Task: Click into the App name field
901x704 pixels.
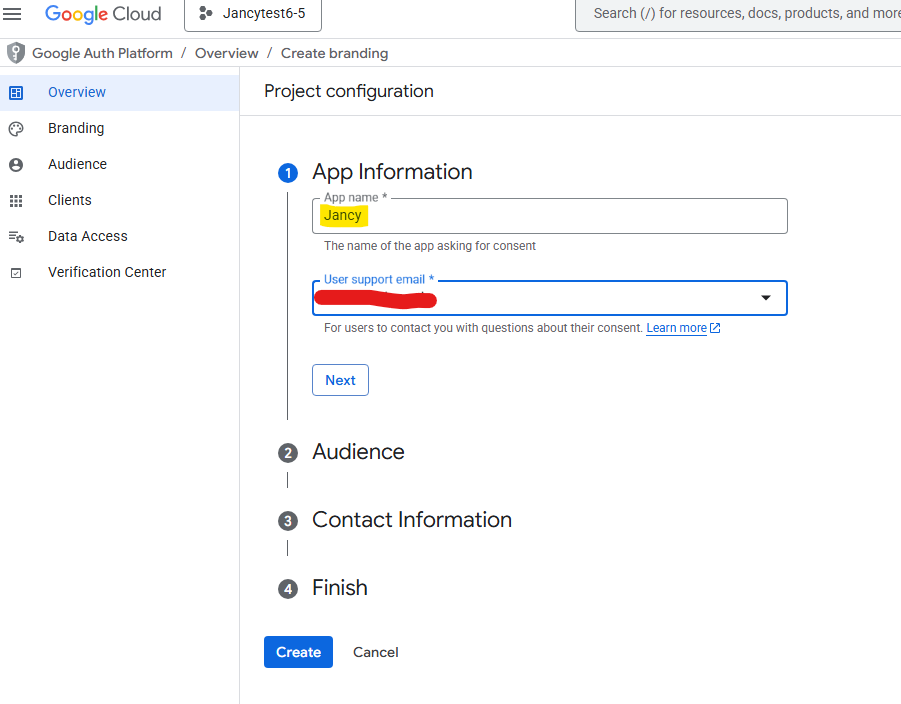Action: (x=550, y=216)
